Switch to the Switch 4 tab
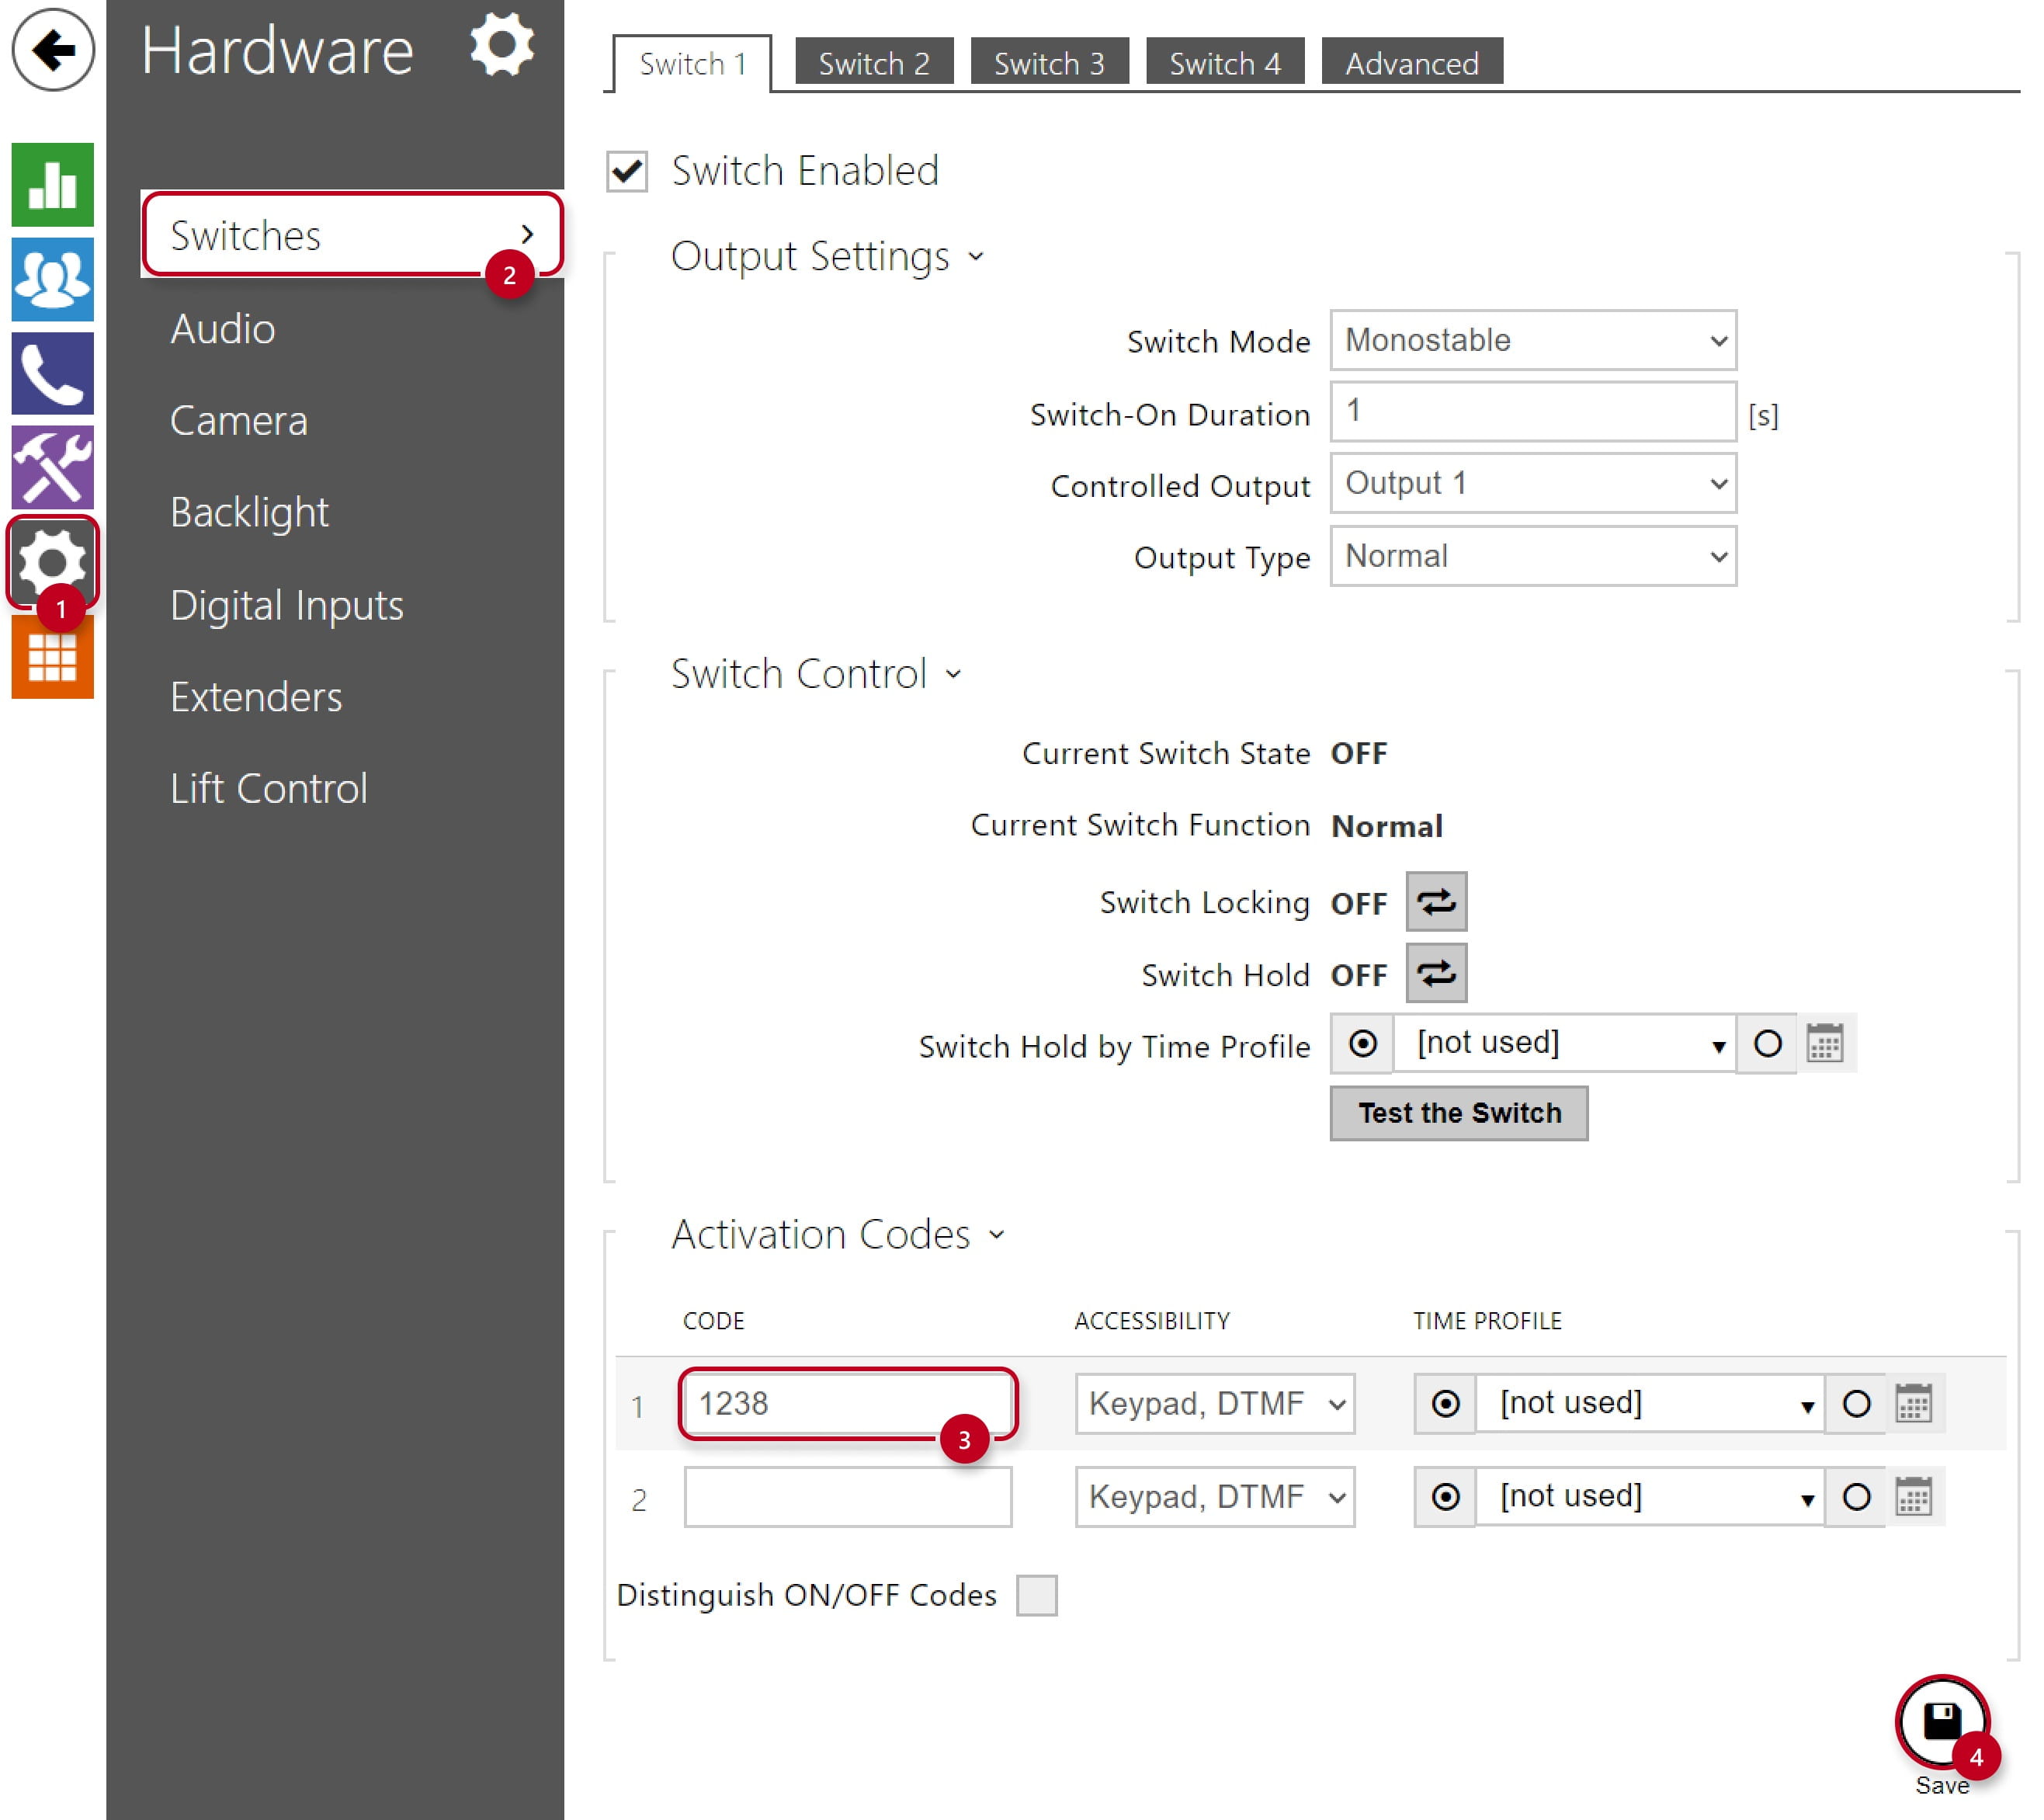 point(1225,62)
